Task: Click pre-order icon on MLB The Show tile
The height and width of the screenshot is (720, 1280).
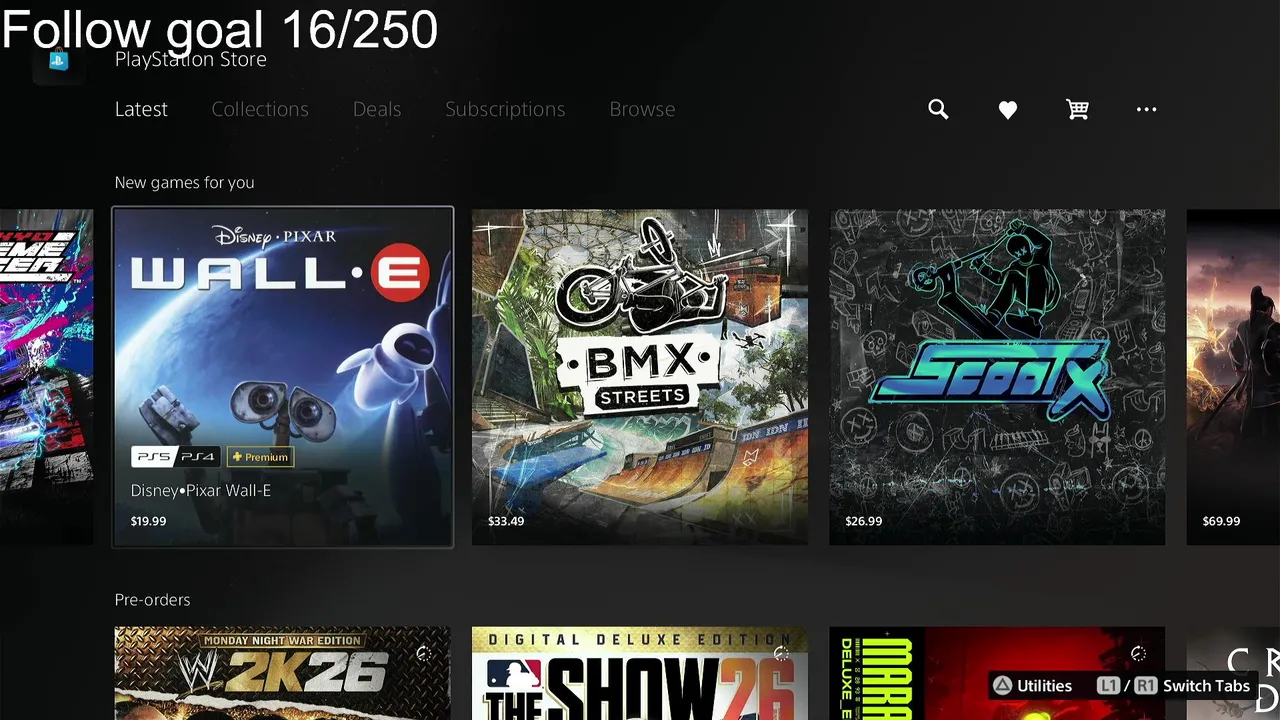Action: pos(781,654)
